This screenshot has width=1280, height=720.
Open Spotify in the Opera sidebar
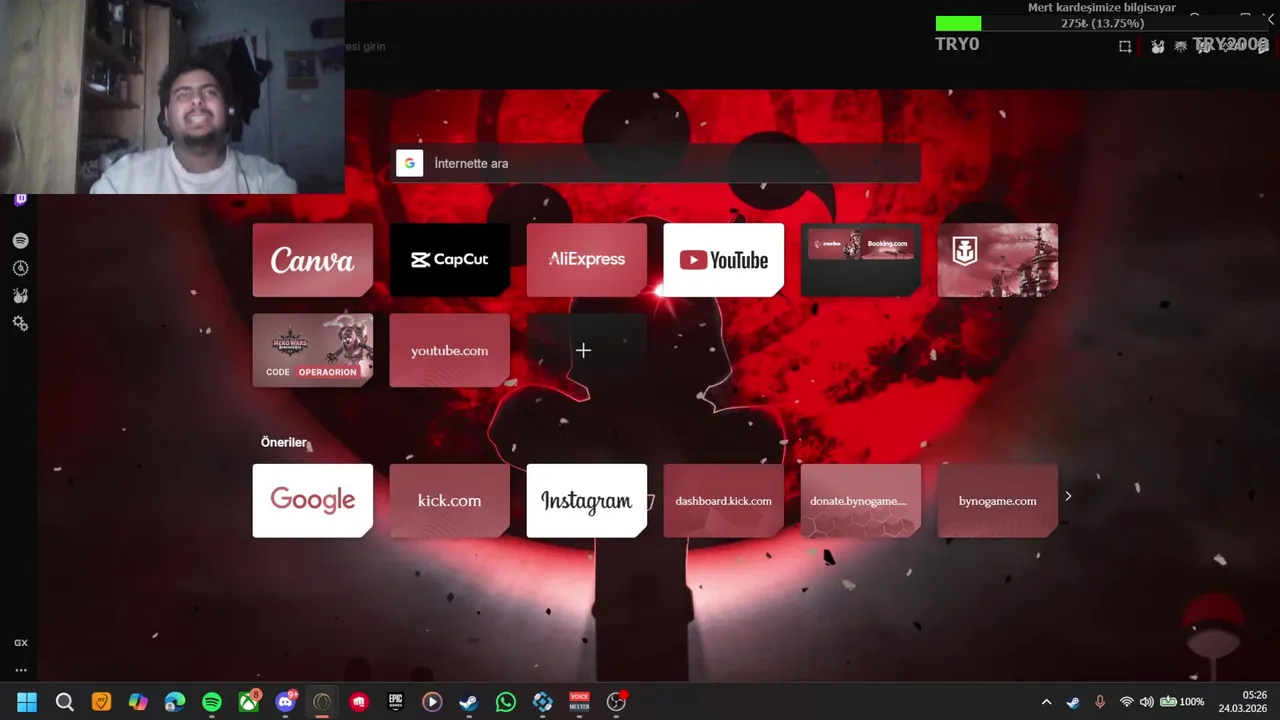[20, 241]
